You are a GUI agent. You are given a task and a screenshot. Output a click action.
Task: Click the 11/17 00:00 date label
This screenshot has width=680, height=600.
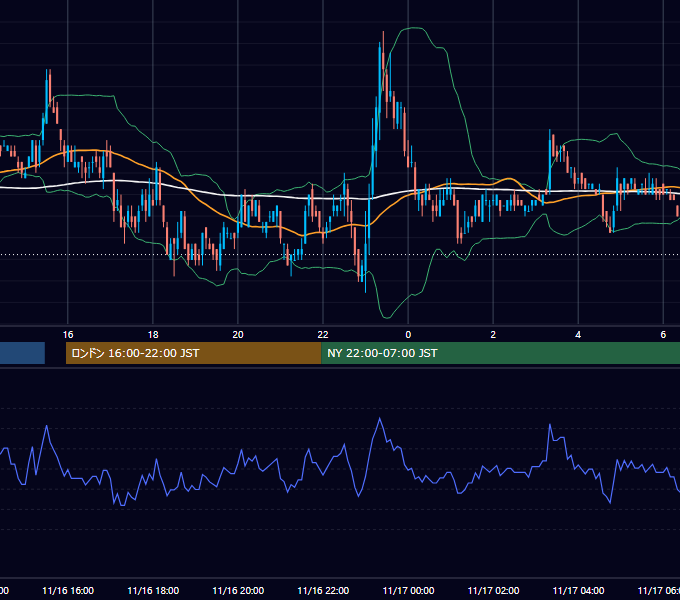[408, 591]
